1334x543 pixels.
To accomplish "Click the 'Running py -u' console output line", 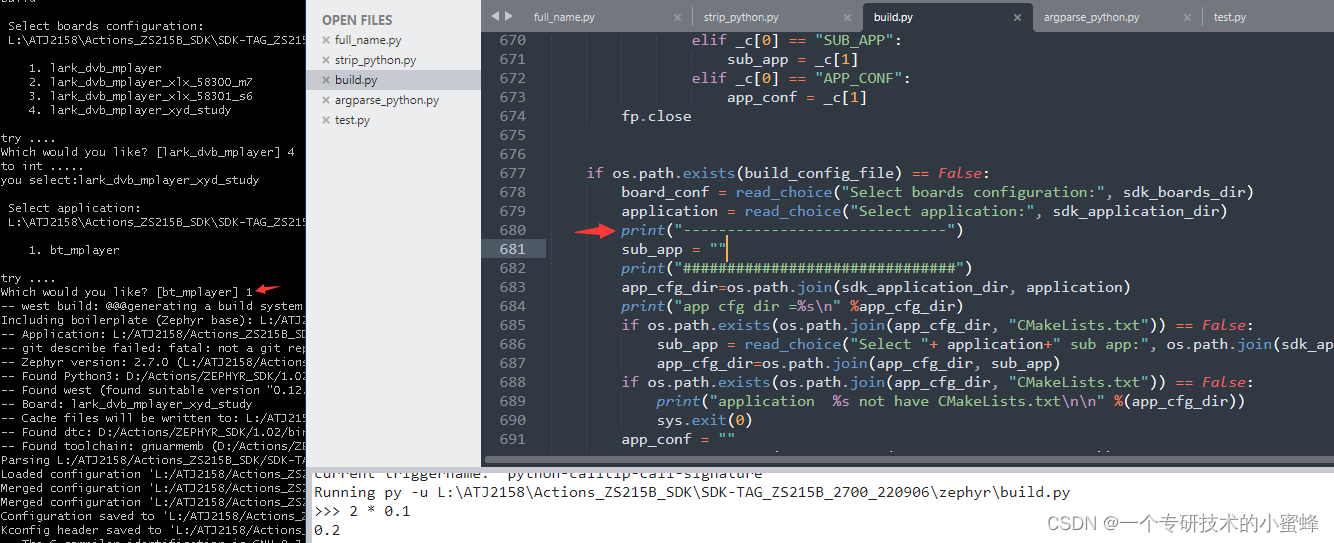I will pos(691,492).
